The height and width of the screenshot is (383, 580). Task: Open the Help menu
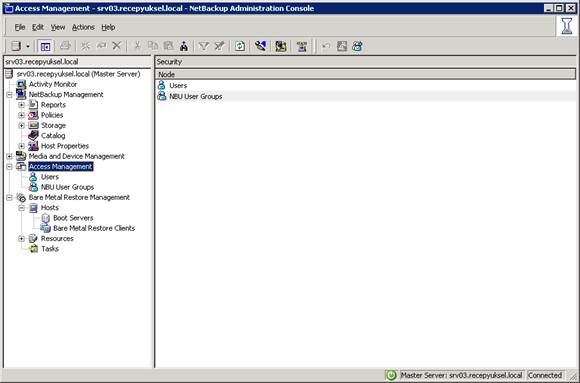coord(108,27)
